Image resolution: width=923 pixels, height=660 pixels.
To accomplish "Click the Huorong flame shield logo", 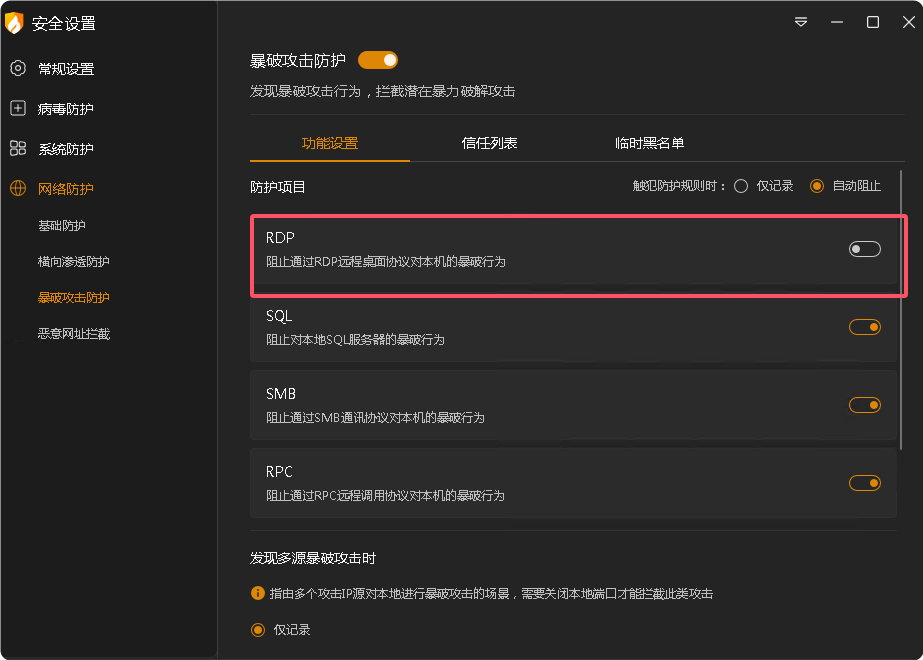I will [x=14, y=23].
